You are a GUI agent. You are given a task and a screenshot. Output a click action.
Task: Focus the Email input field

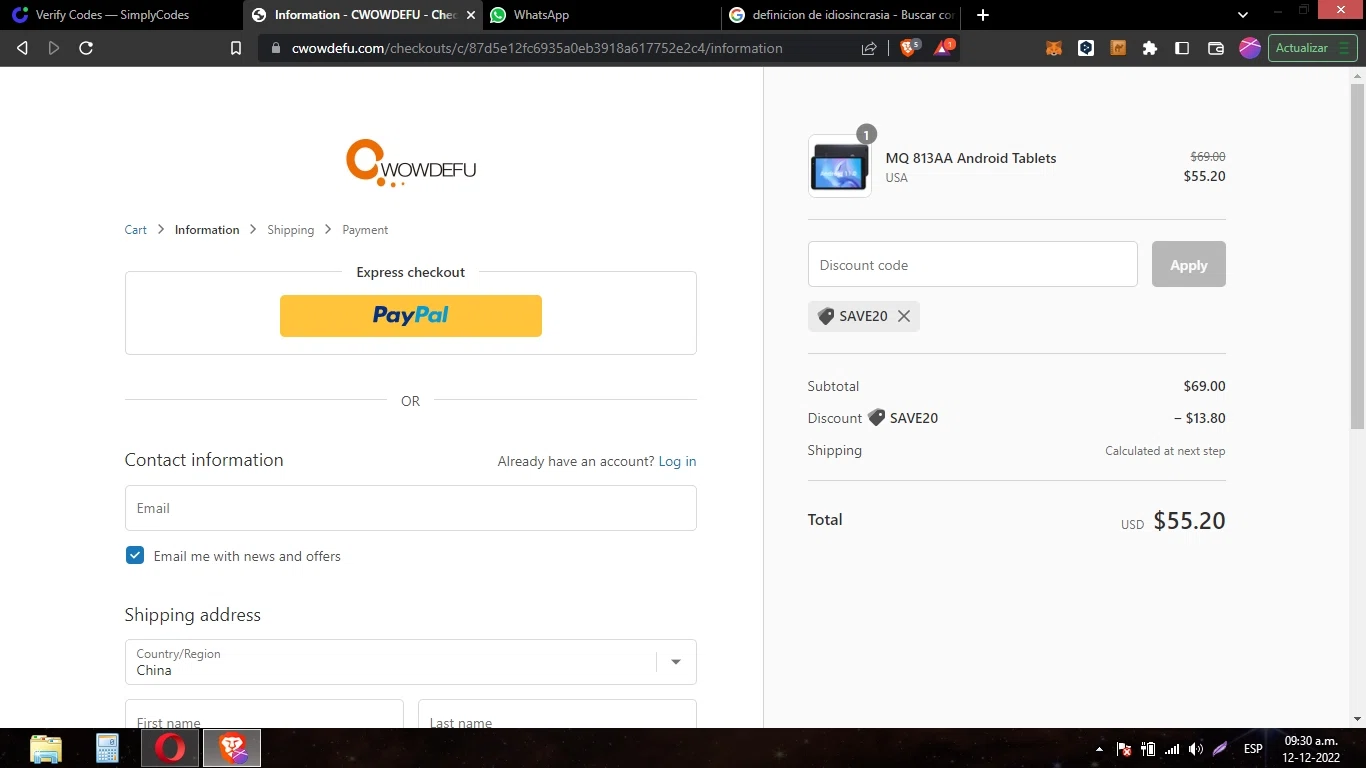pyautogui.click(x=411, y=508)
